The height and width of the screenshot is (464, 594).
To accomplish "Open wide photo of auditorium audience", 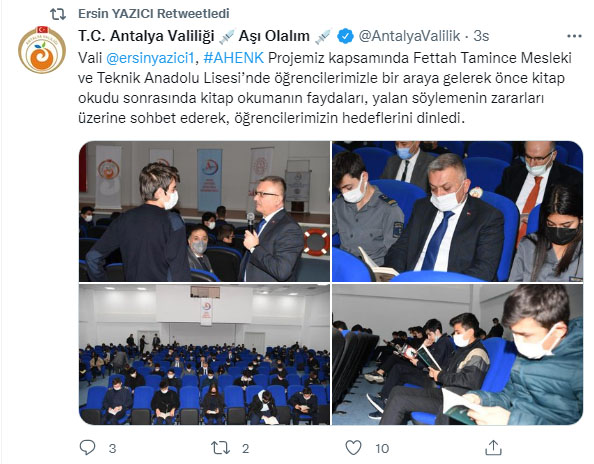I will point(204,355).
